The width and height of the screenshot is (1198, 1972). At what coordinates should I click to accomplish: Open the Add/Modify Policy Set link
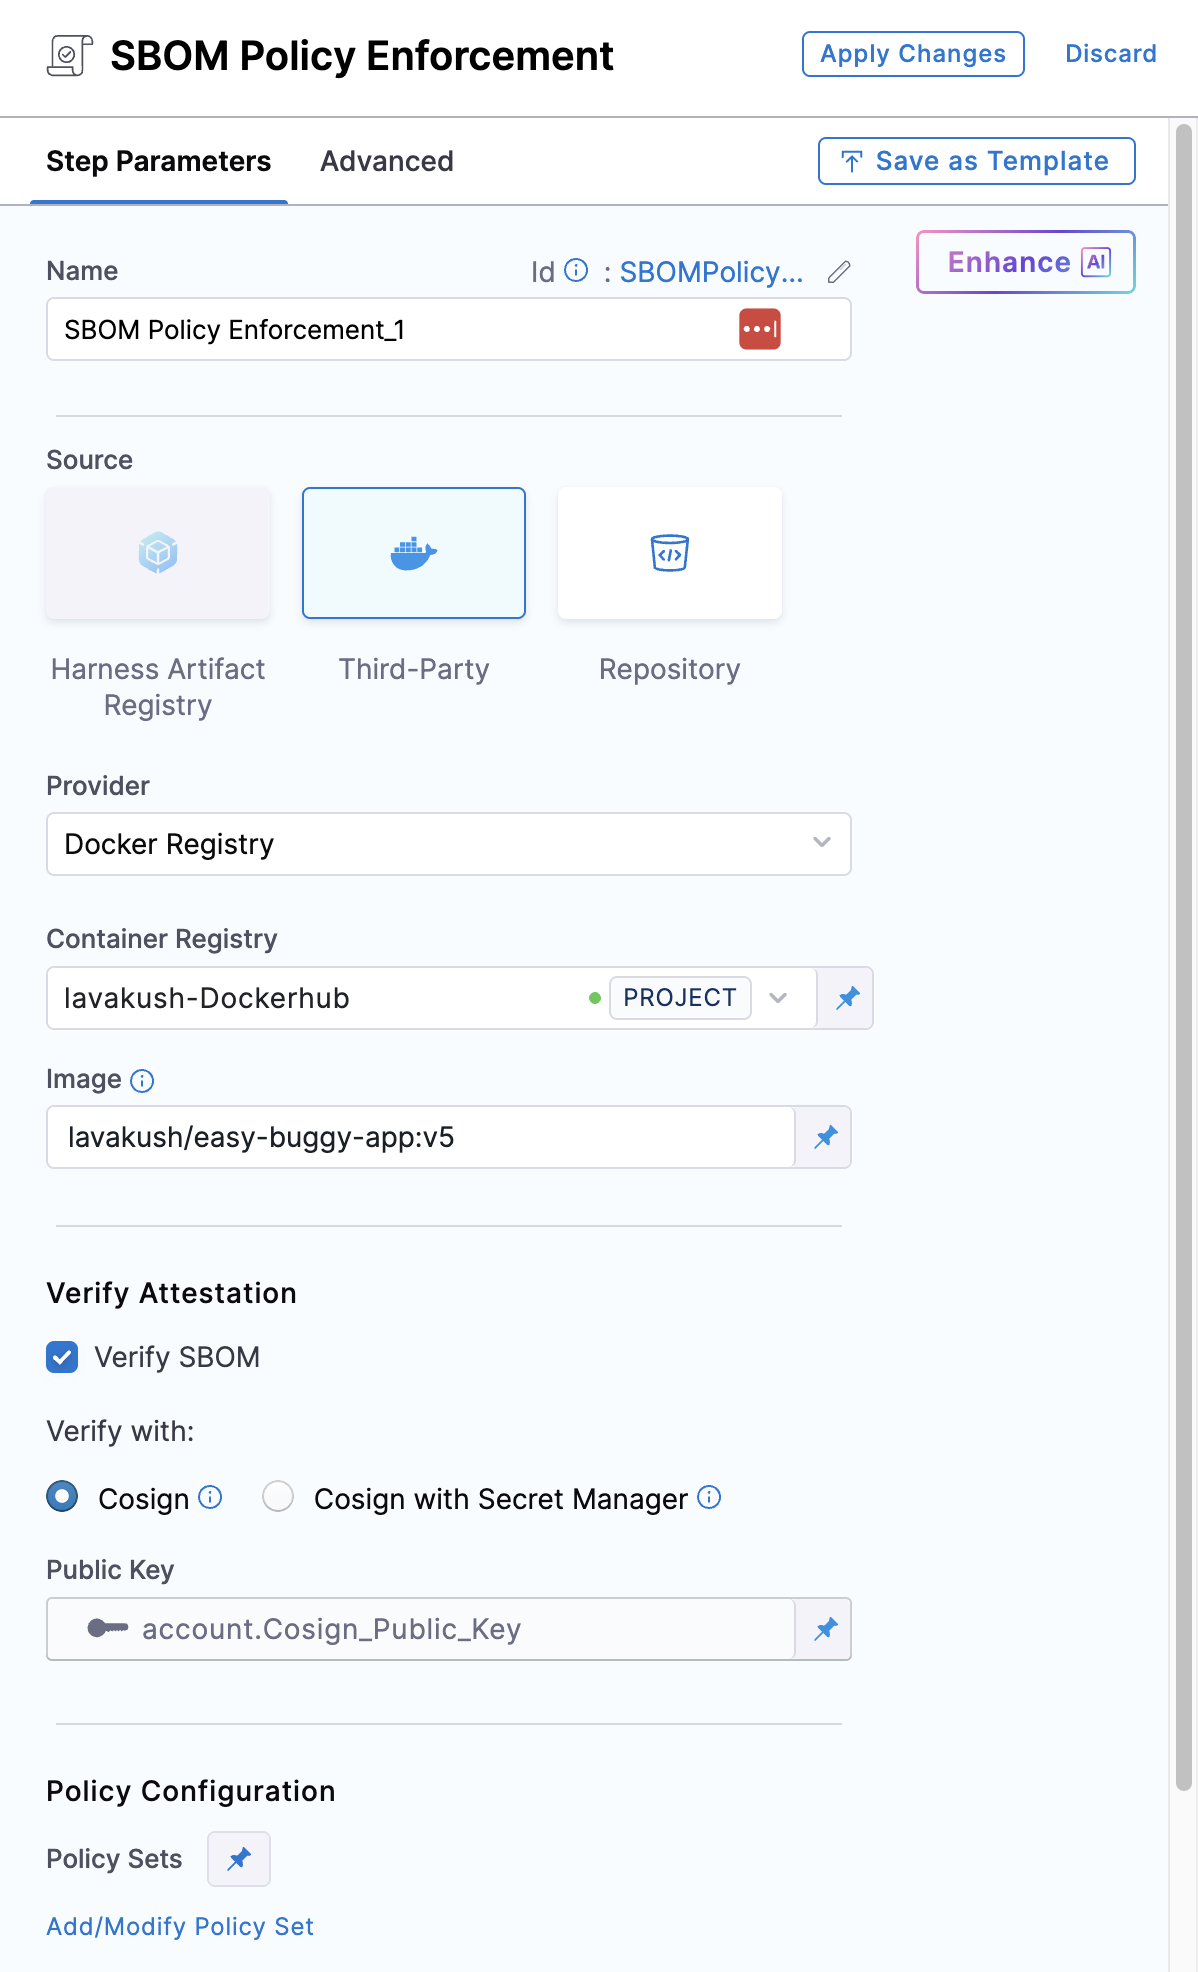pos(180,1926)
